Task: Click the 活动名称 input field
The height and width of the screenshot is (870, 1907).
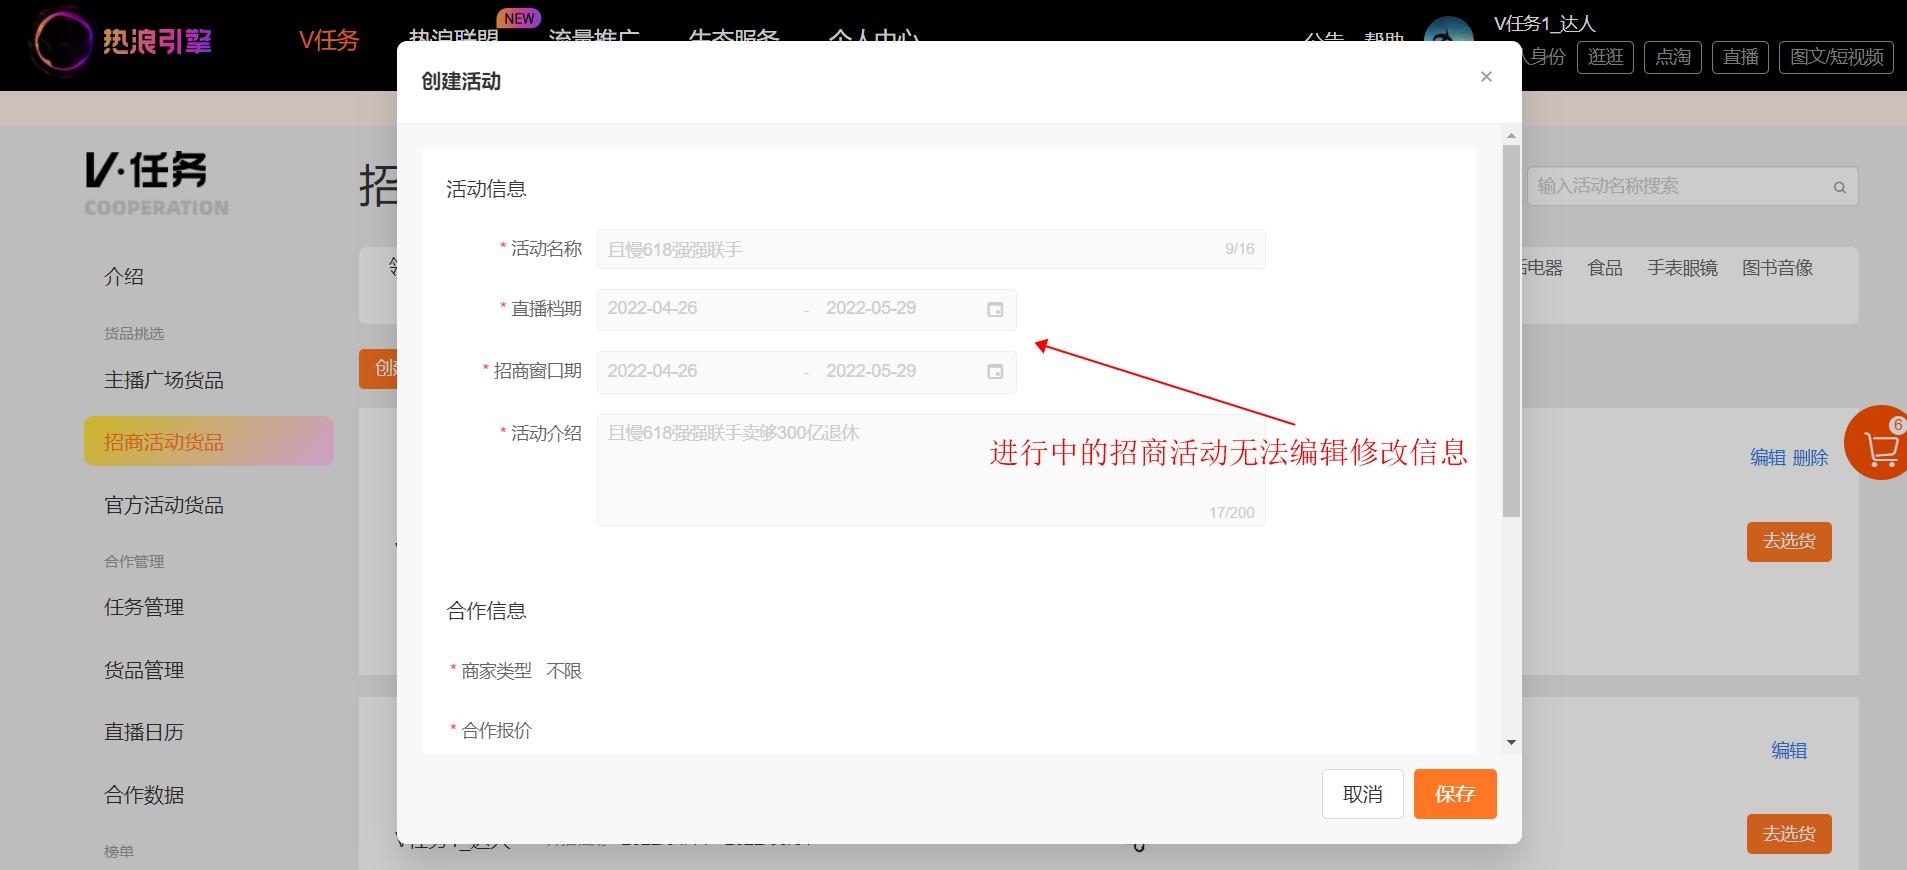Action: (931, 249)
